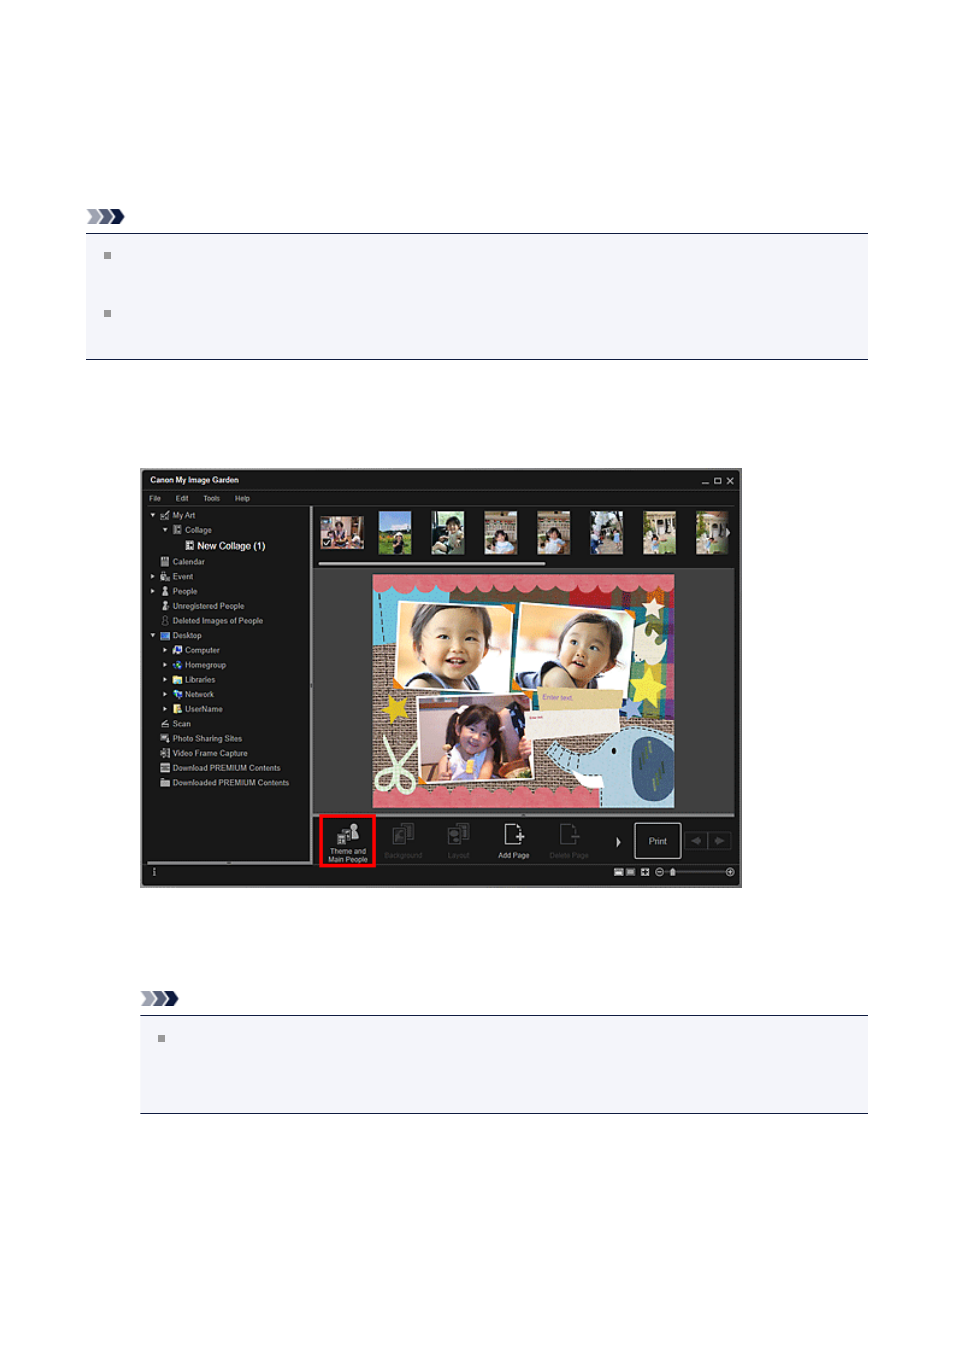Click the Event icon in sidebar
The height and width of the screenshot is (1350, 954).
(x=165, y=577)
